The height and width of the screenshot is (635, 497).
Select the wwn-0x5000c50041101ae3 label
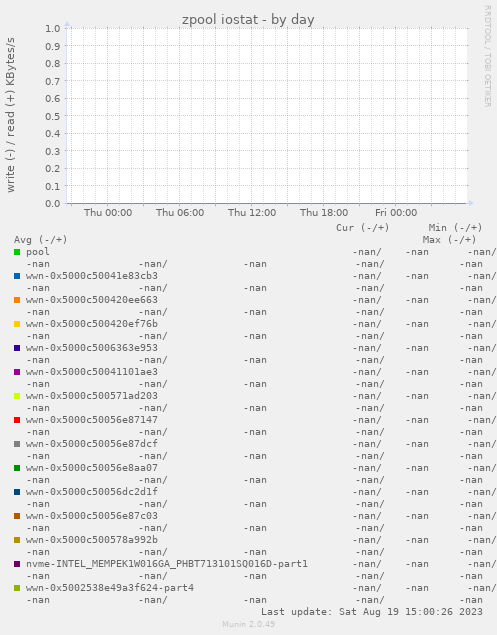point(92,372)
